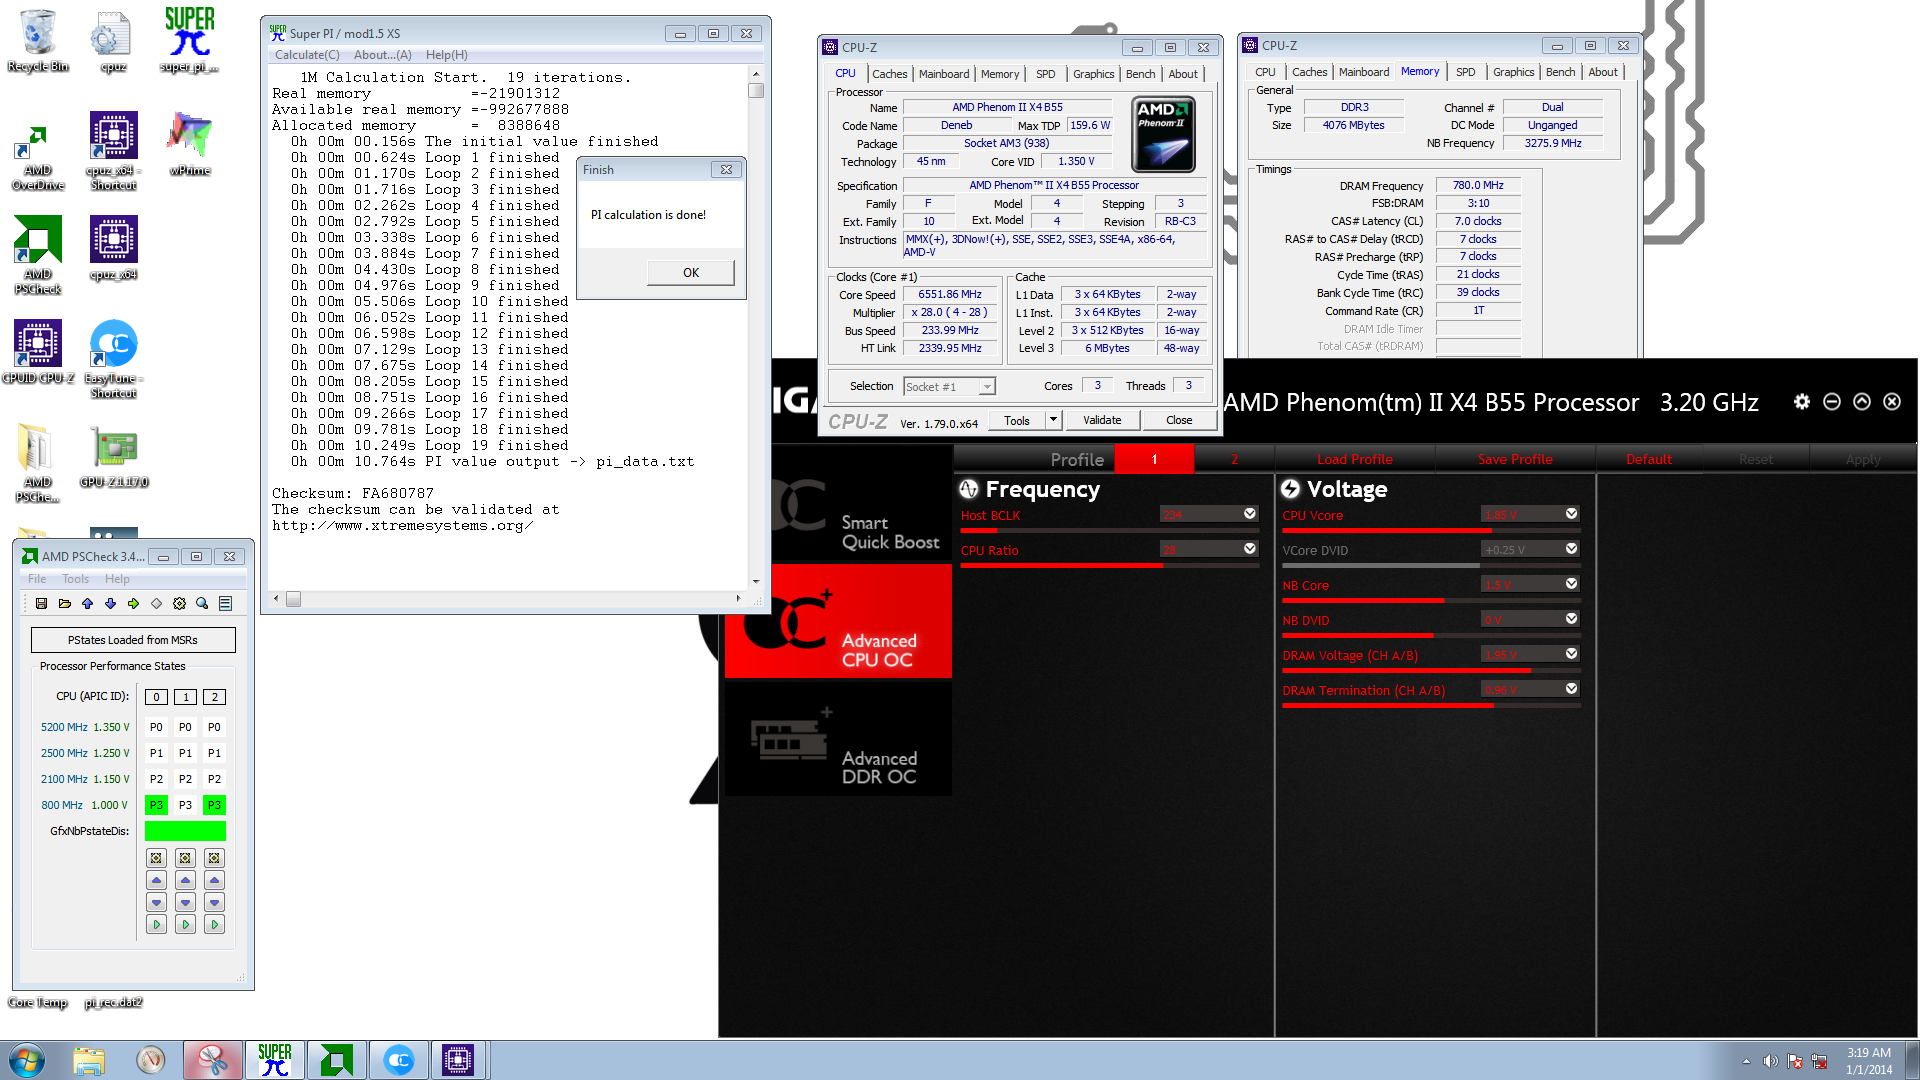Click Save Profile in EasyTune
1920x1080 pixels.
point(1515,459)
